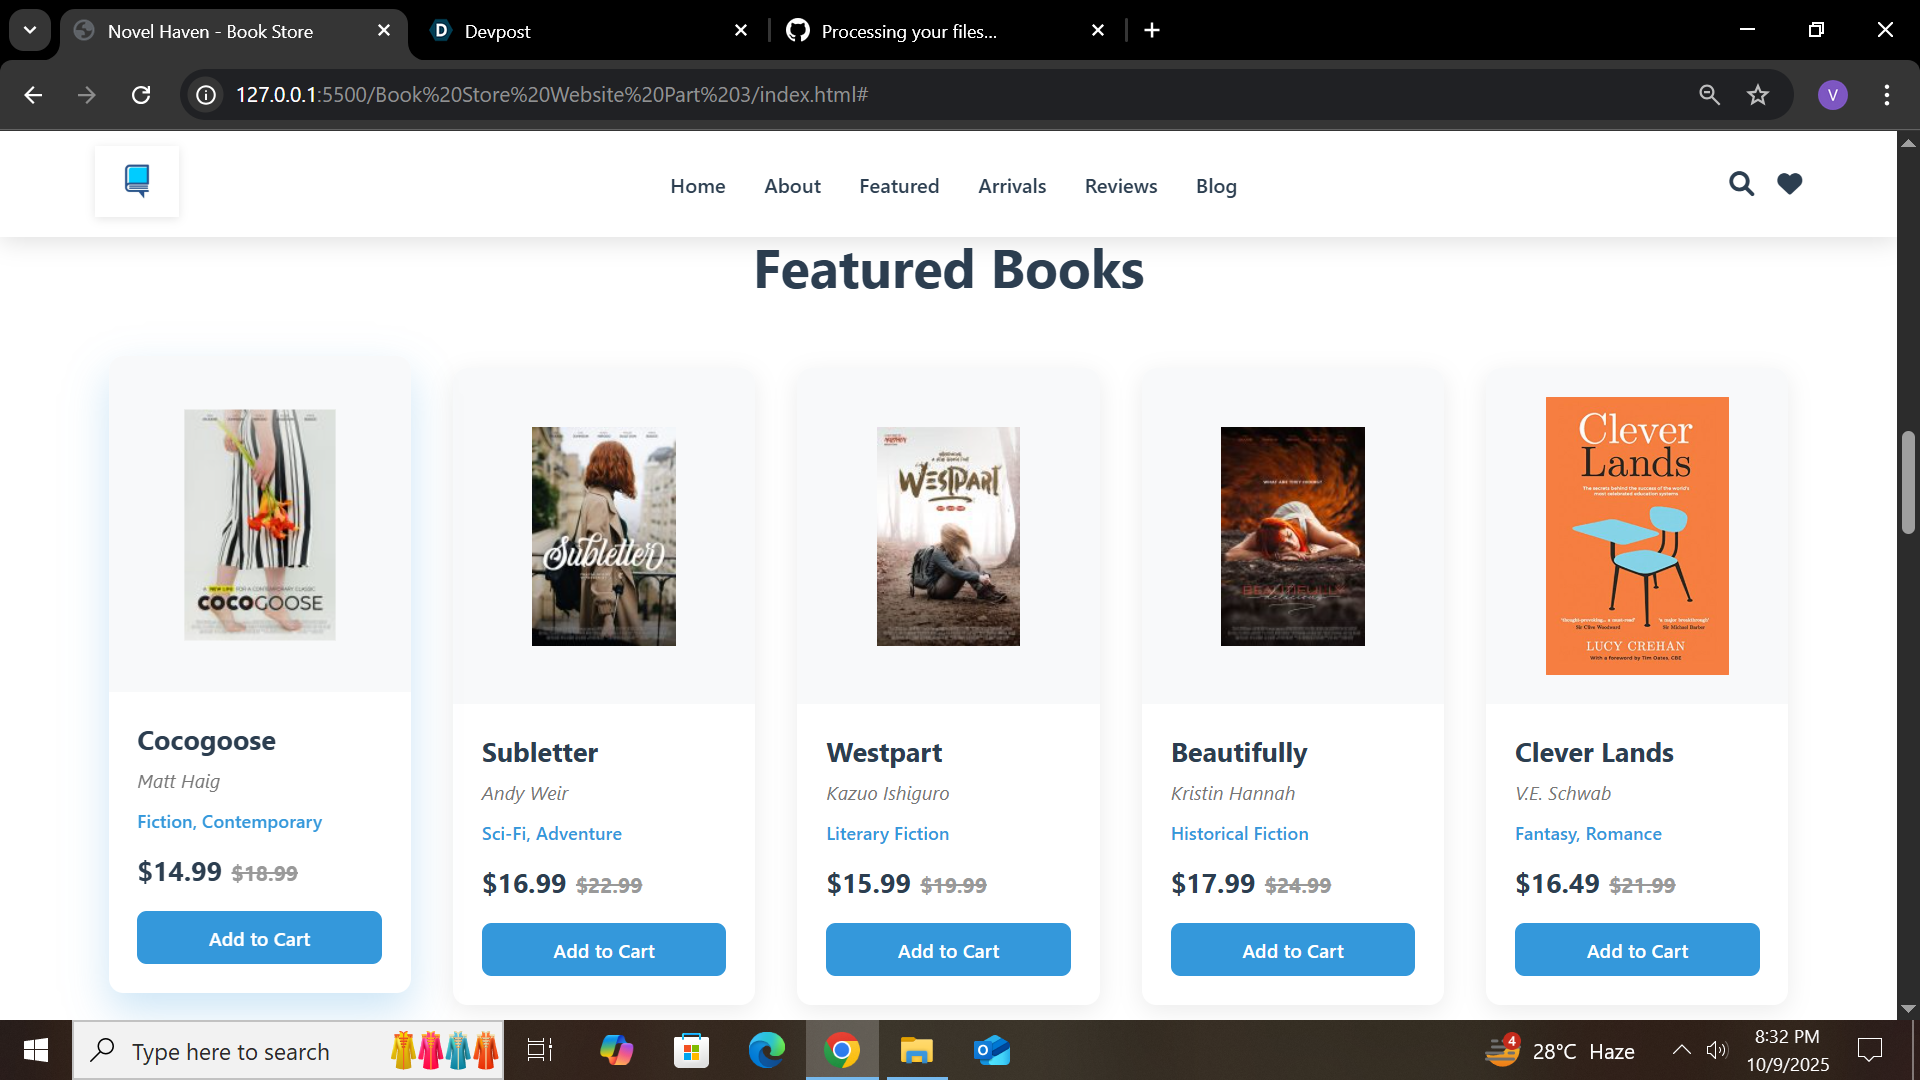Bookmark this page with the star icon
The height and width of the screenshot is (1080, 1920).
[x=1758, y=95]
